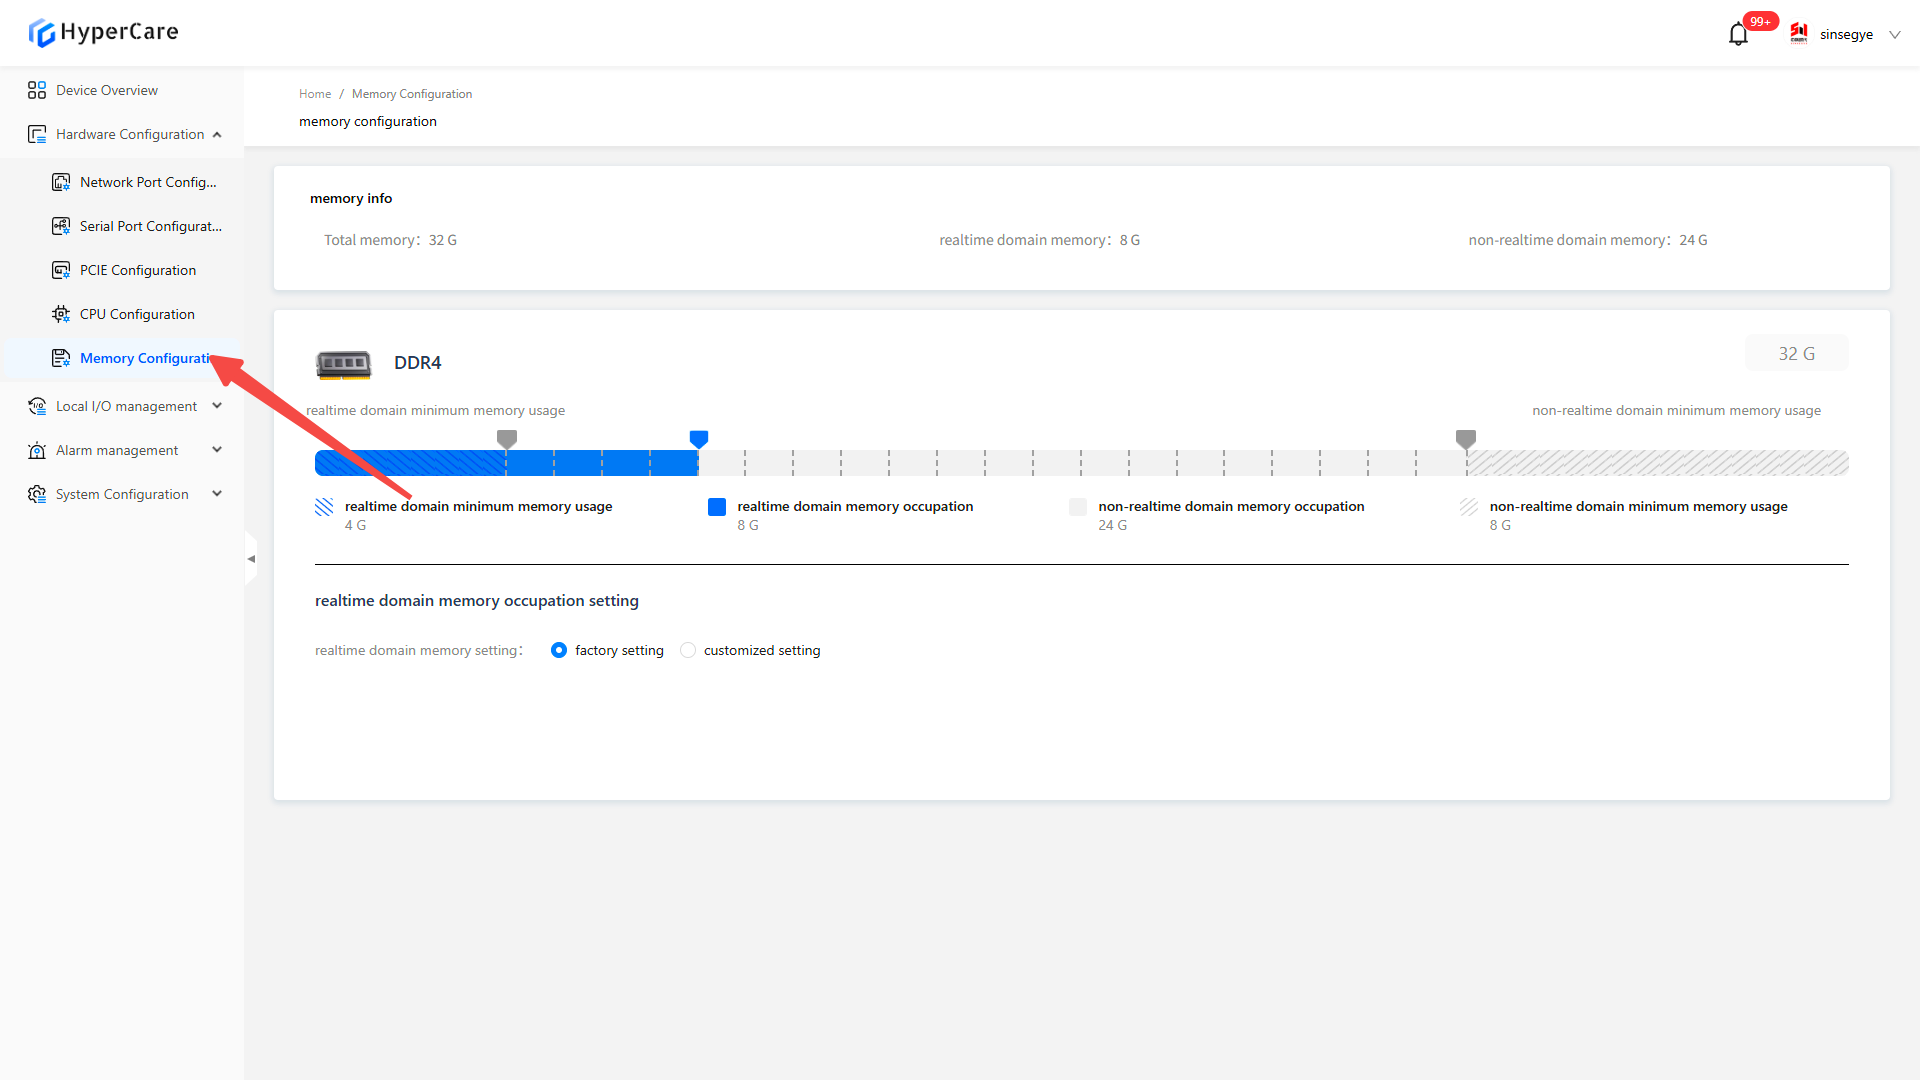
Task: Click the Network Port Config icon
Action: pyautogui.click(x=61, y=182)
